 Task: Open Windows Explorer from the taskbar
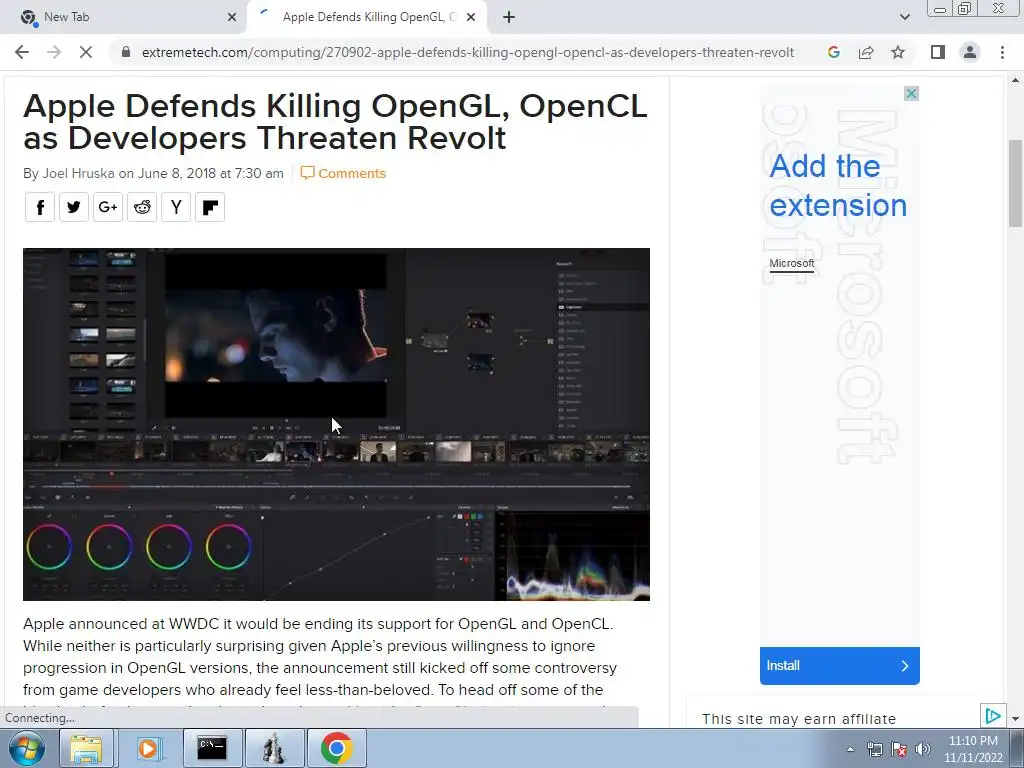(x=86, y=748)
